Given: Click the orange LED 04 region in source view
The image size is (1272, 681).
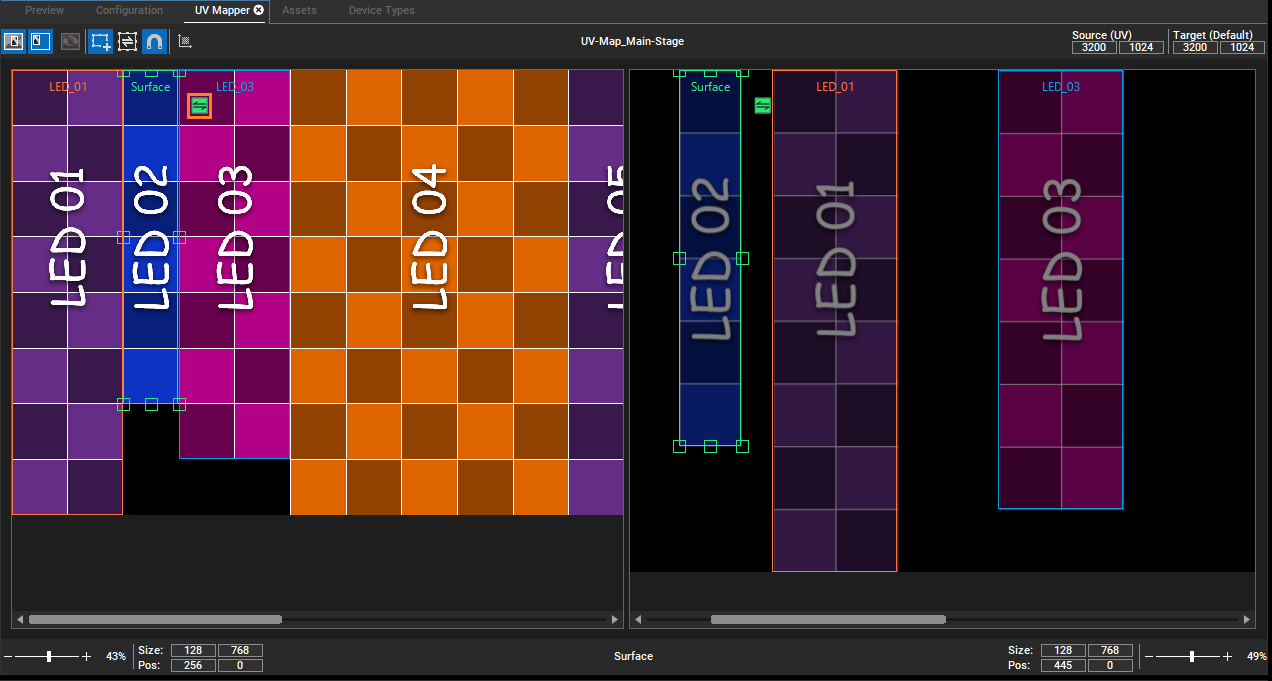Looking at the screenshot, I should click(429, 292).
